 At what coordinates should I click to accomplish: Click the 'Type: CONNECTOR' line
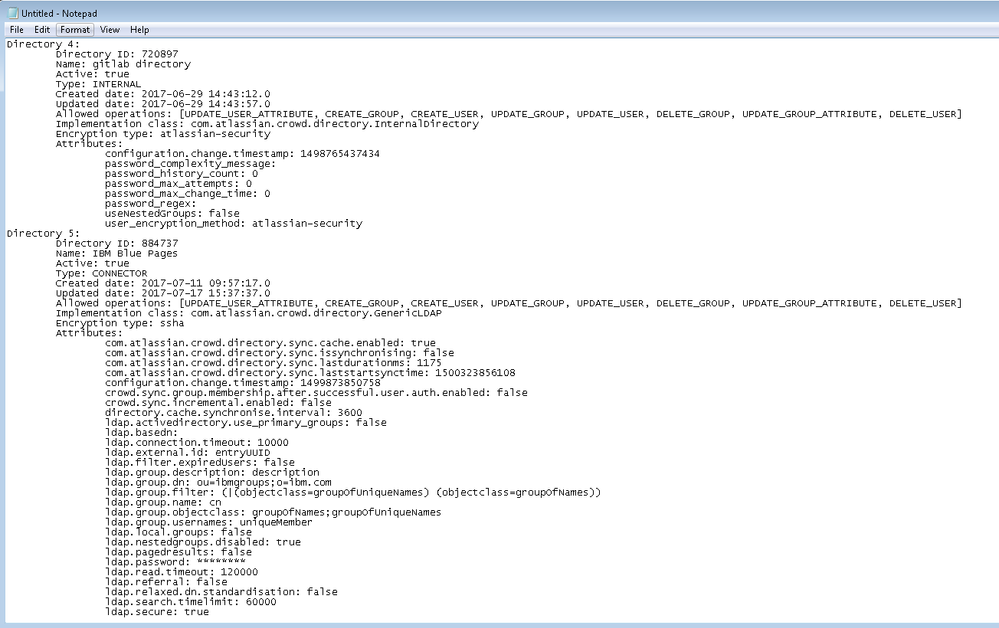coord(101,273)
